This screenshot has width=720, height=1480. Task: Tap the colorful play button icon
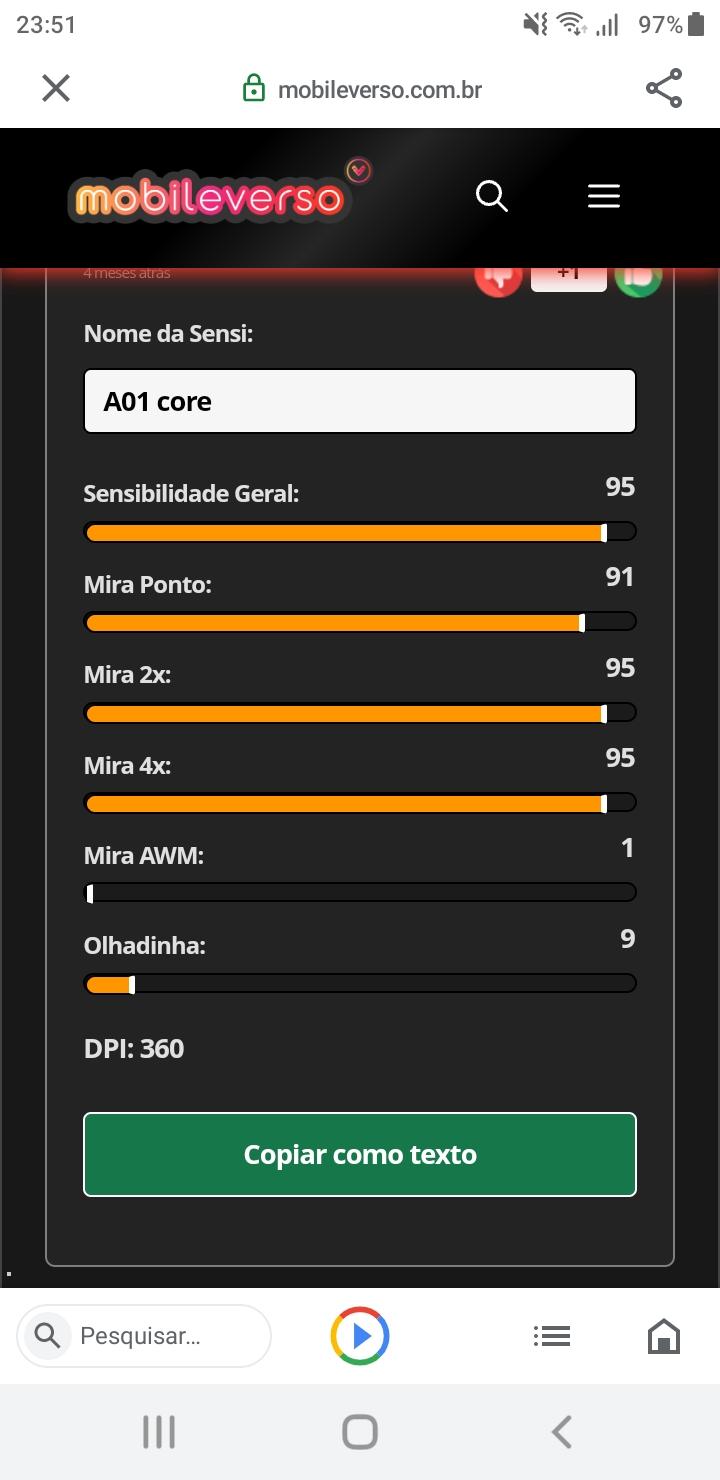pos(360,1335)
